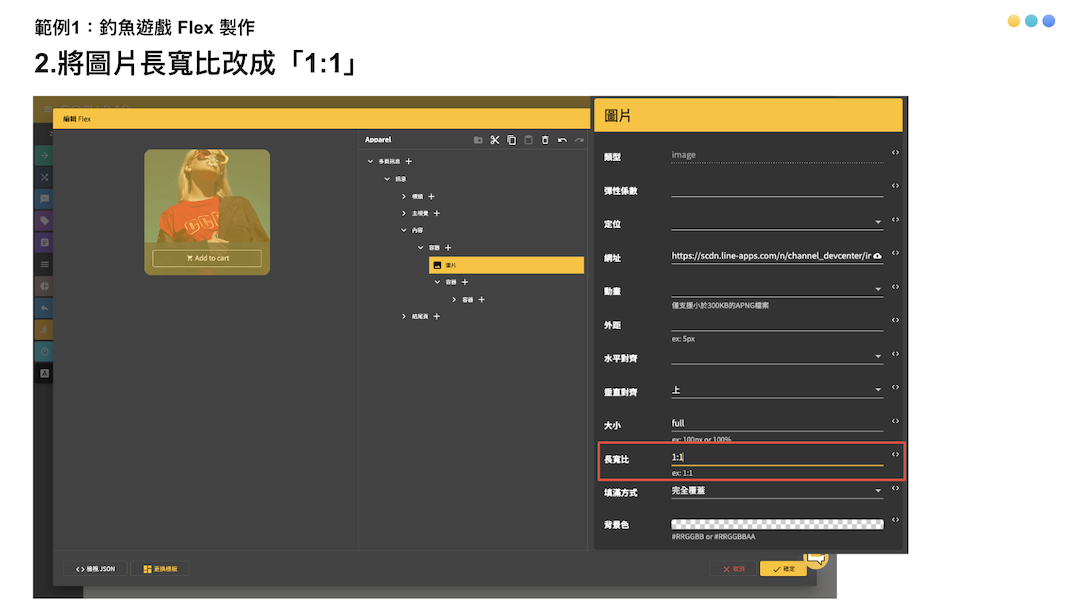
Task: Click the 彈性係數 input field
Action: 777,189
